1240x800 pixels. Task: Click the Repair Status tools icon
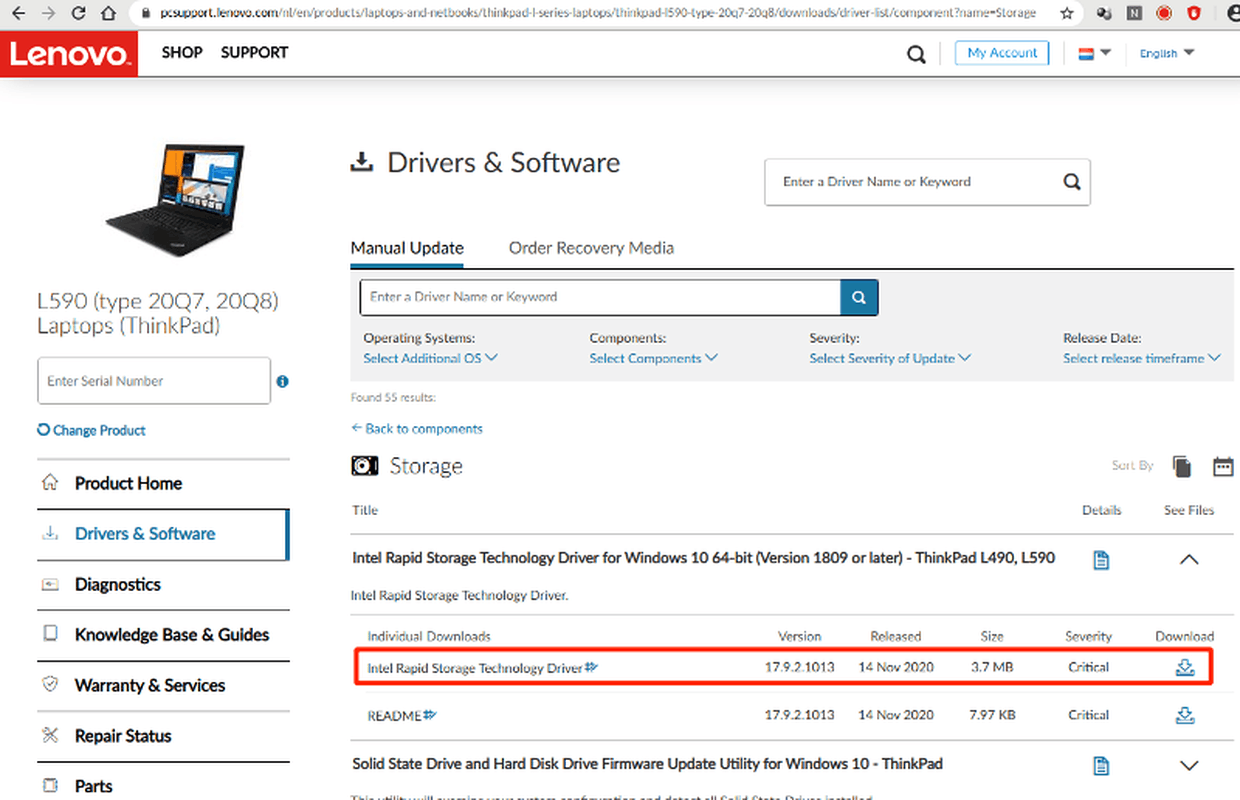coord(50,736)
